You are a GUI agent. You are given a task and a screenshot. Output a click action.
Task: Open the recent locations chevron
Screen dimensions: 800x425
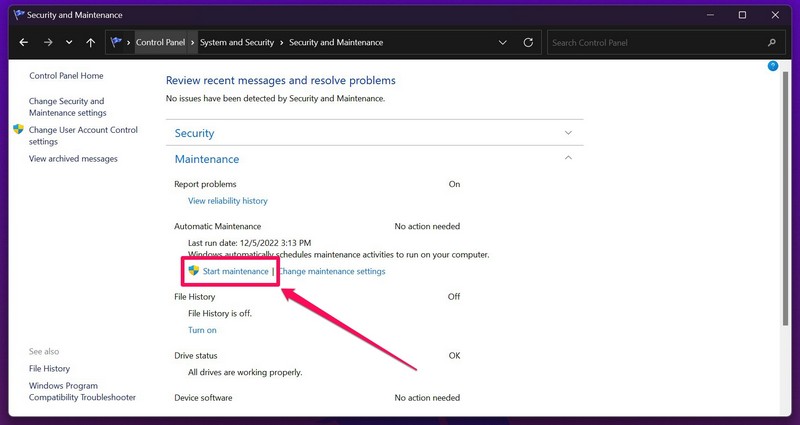pyautogui.click(x=69, y=43)
